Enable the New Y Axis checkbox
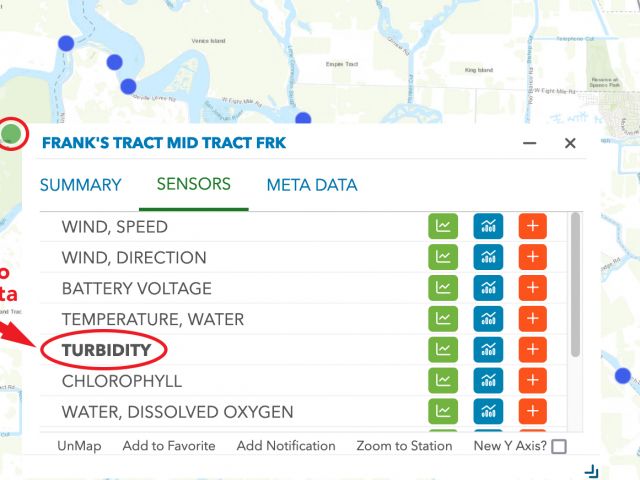Viewport: 640px width, 480px height. click(559, 446)
